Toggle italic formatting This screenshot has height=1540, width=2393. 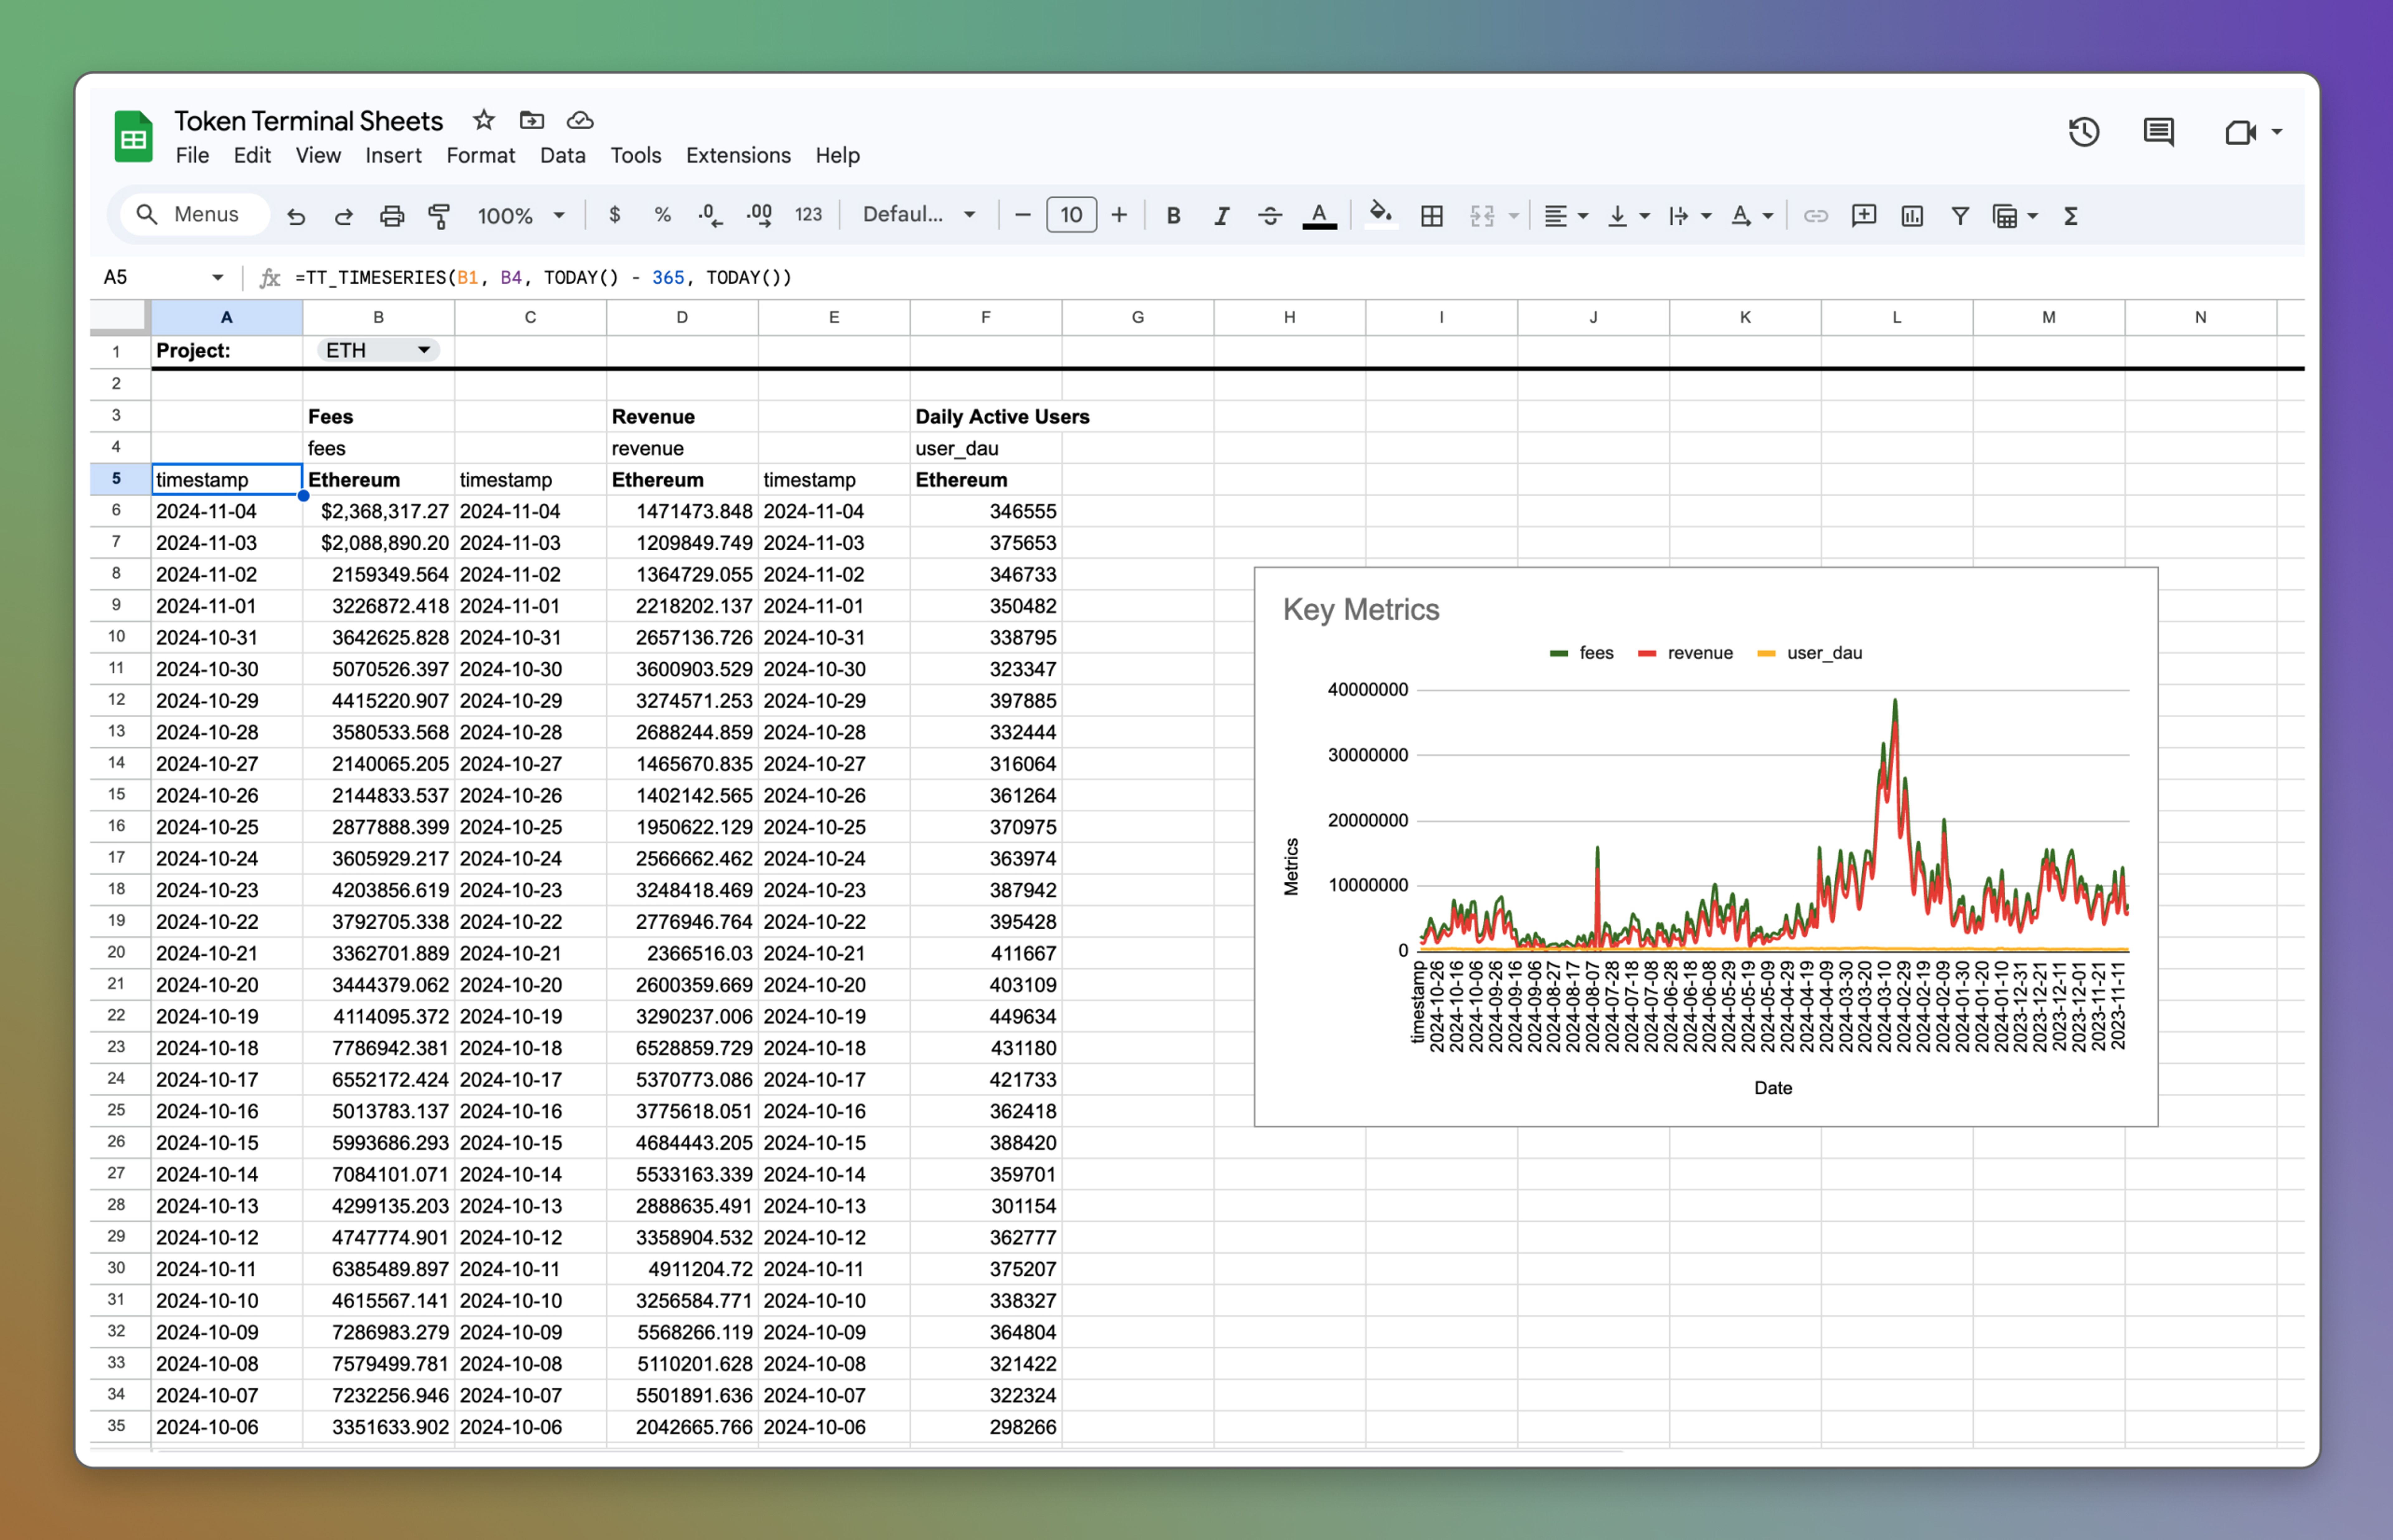coord(1222,216)
